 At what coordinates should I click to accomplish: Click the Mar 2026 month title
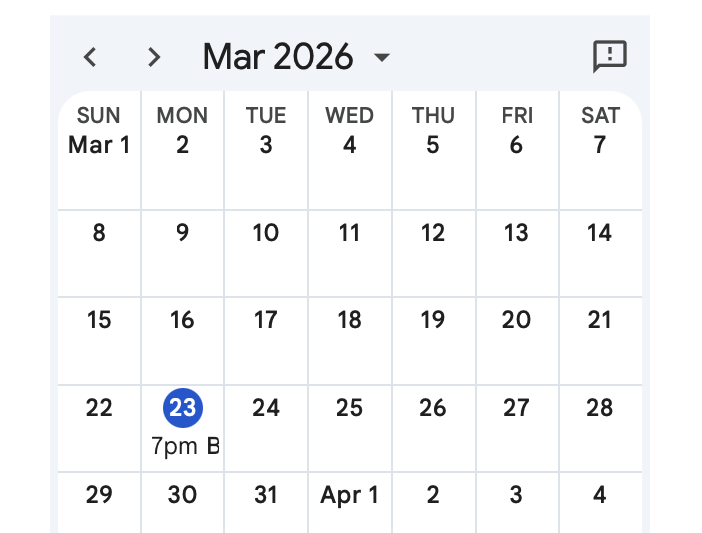278,57
